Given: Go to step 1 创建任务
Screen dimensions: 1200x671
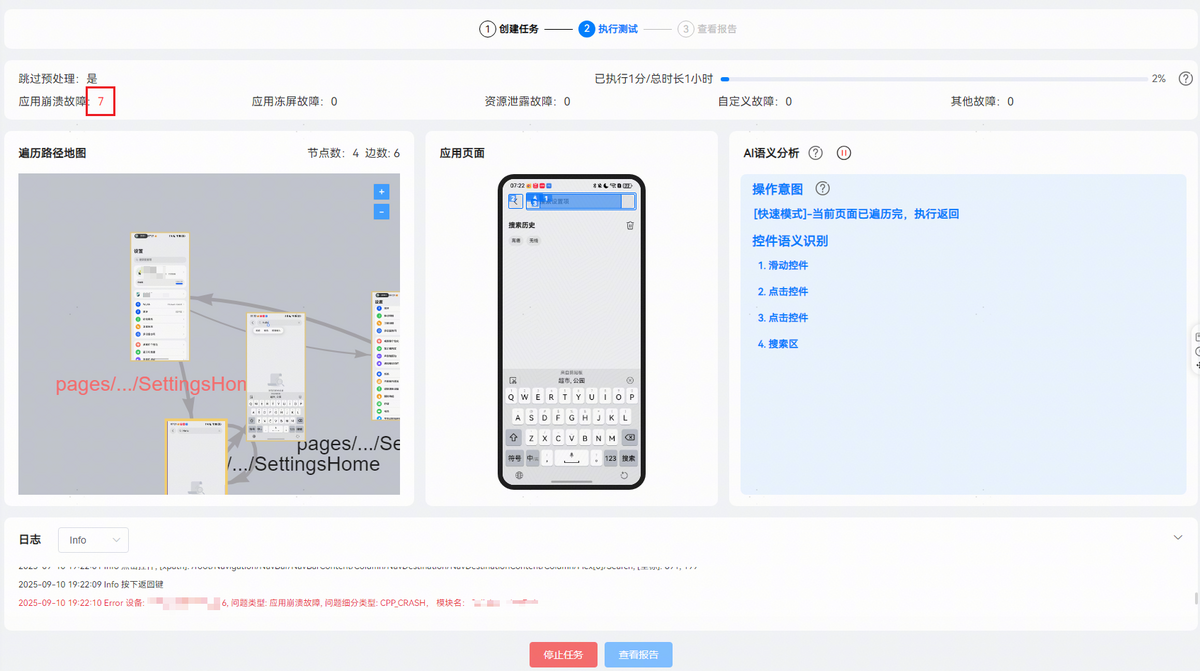Looking at the screenshot, I should (509, 29).
